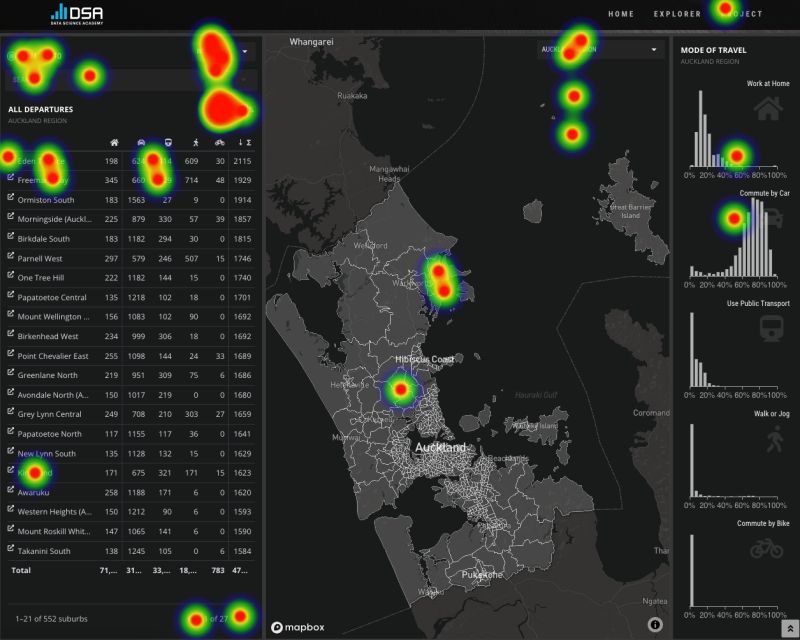Viewport: 800px width, 640px height.
Task: Go to the HOME menu item
Action: coord(621,14)
